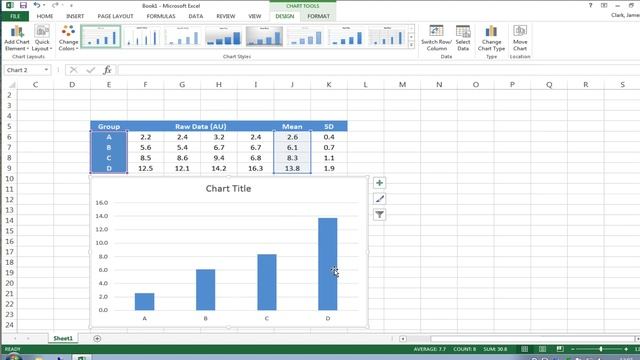
Task: Select row 15 header
Action: click(x=9, y=231)
